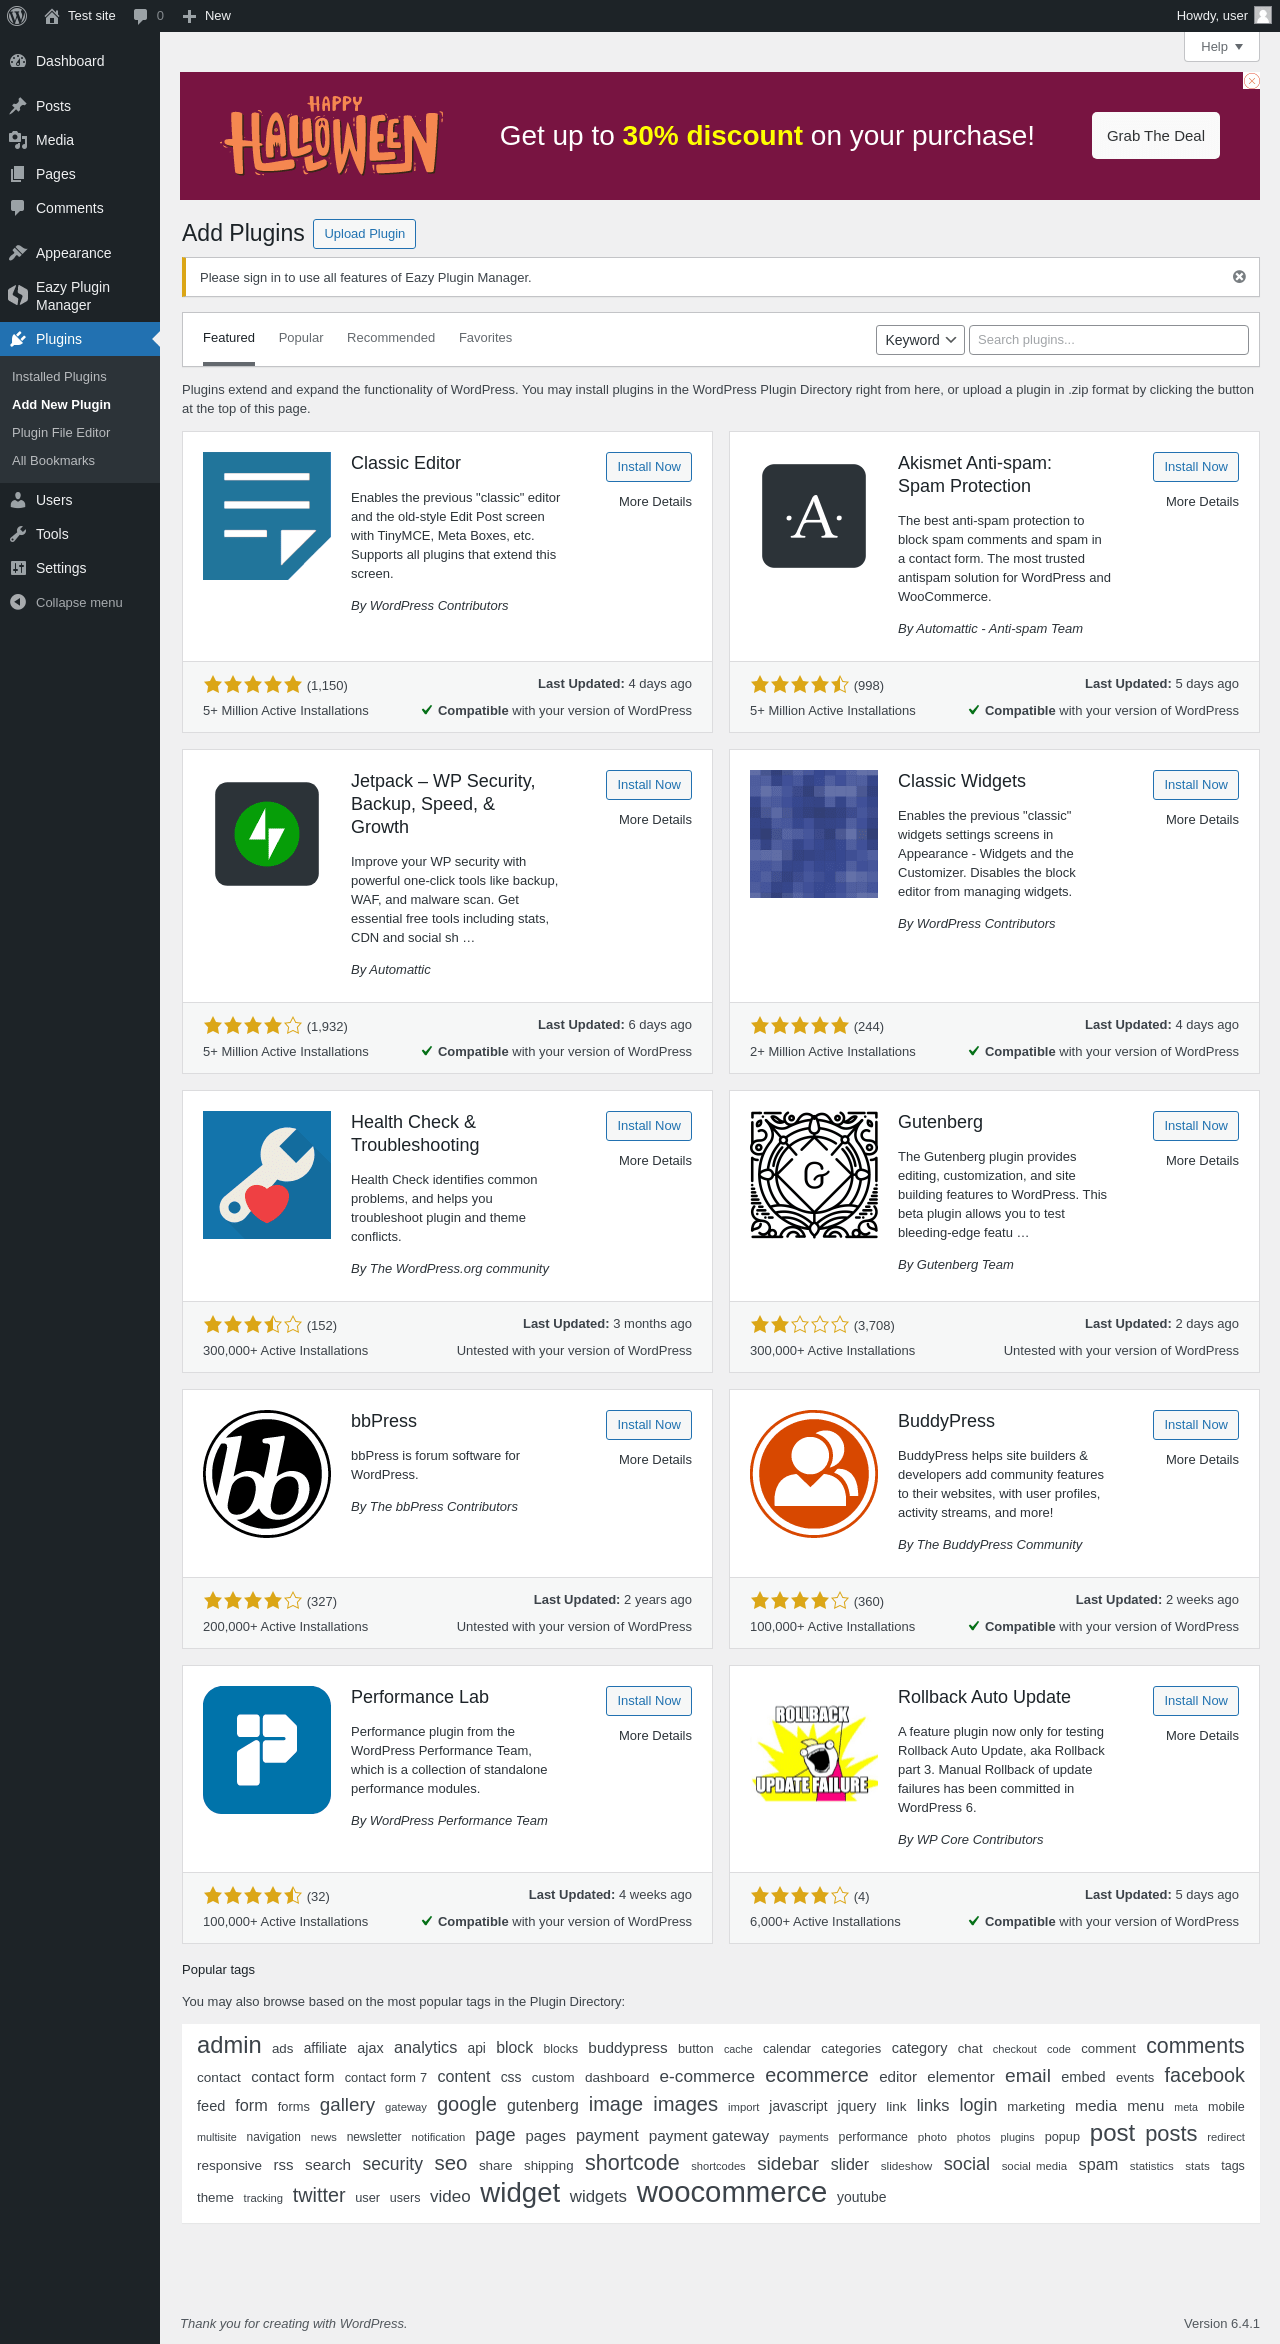Click the Health Check plugin icon
The width and height of the screenshot is (1280, 2344).
(267, 1175)
